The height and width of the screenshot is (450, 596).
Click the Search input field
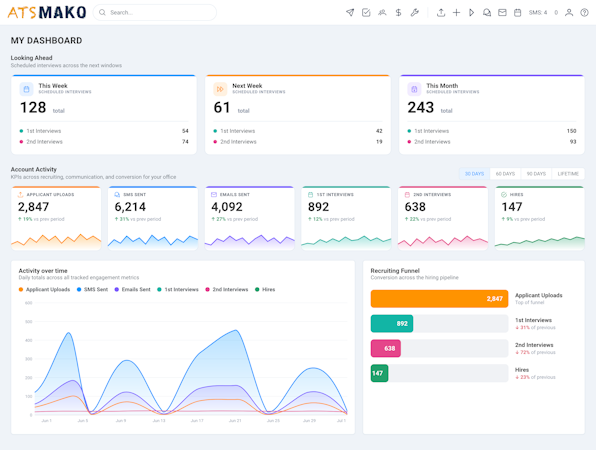[x=155, y=13]
